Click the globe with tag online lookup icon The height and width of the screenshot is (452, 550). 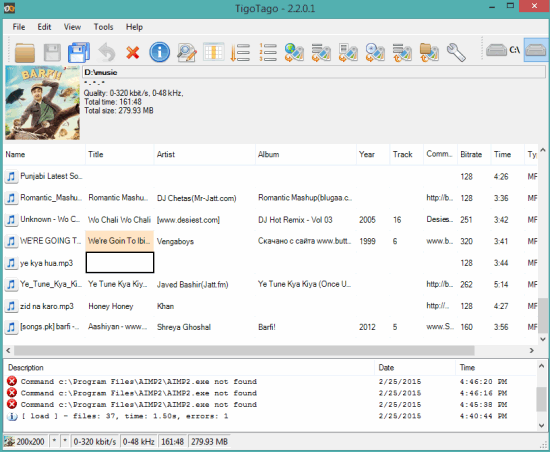[294, 53]
